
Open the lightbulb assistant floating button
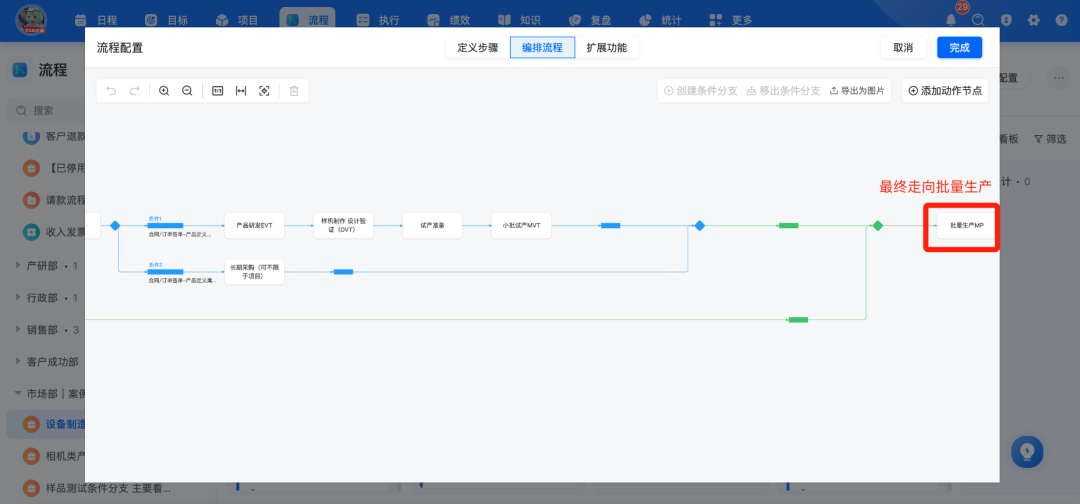pyautogui.click(x=1027, y=452)
